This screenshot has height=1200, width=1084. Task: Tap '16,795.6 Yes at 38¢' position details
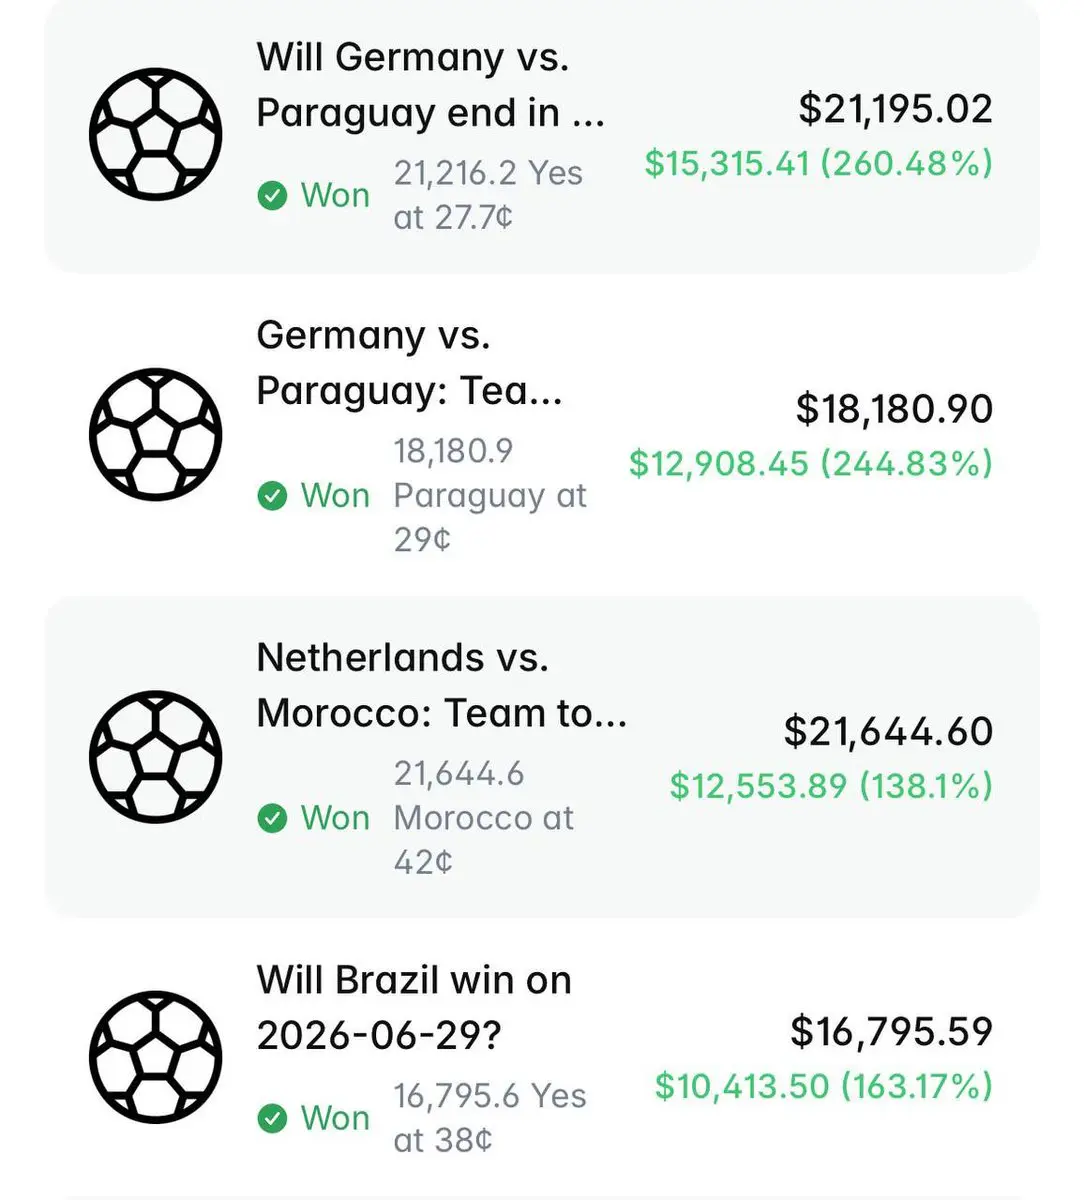[490, 1118]
